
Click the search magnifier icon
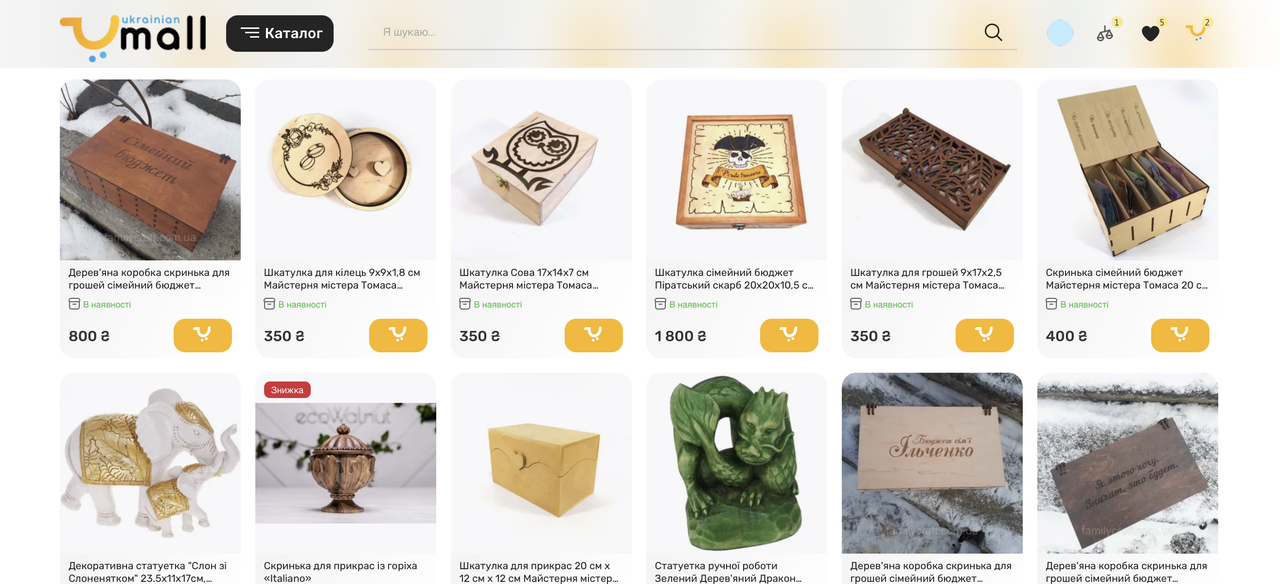pos(993,32)
